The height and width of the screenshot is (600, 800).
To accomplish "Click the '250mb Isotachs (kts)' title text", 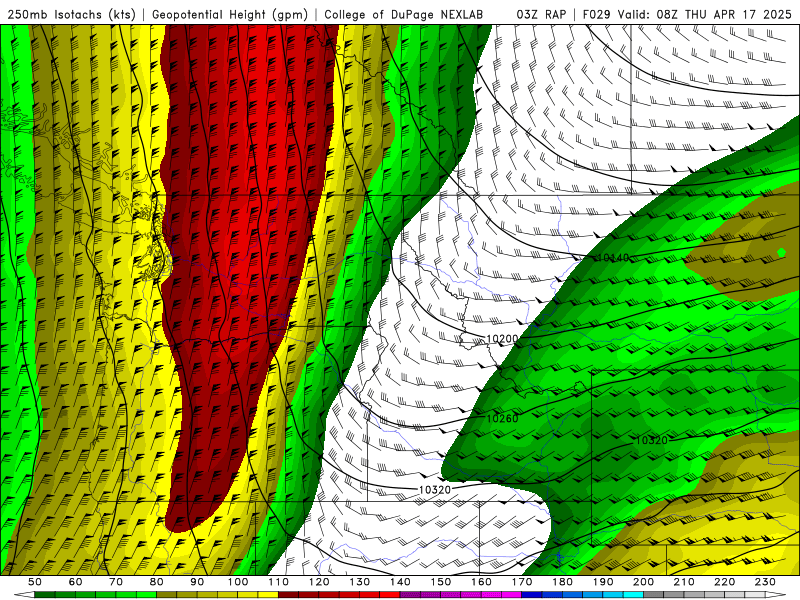I will tap(71, 14).
